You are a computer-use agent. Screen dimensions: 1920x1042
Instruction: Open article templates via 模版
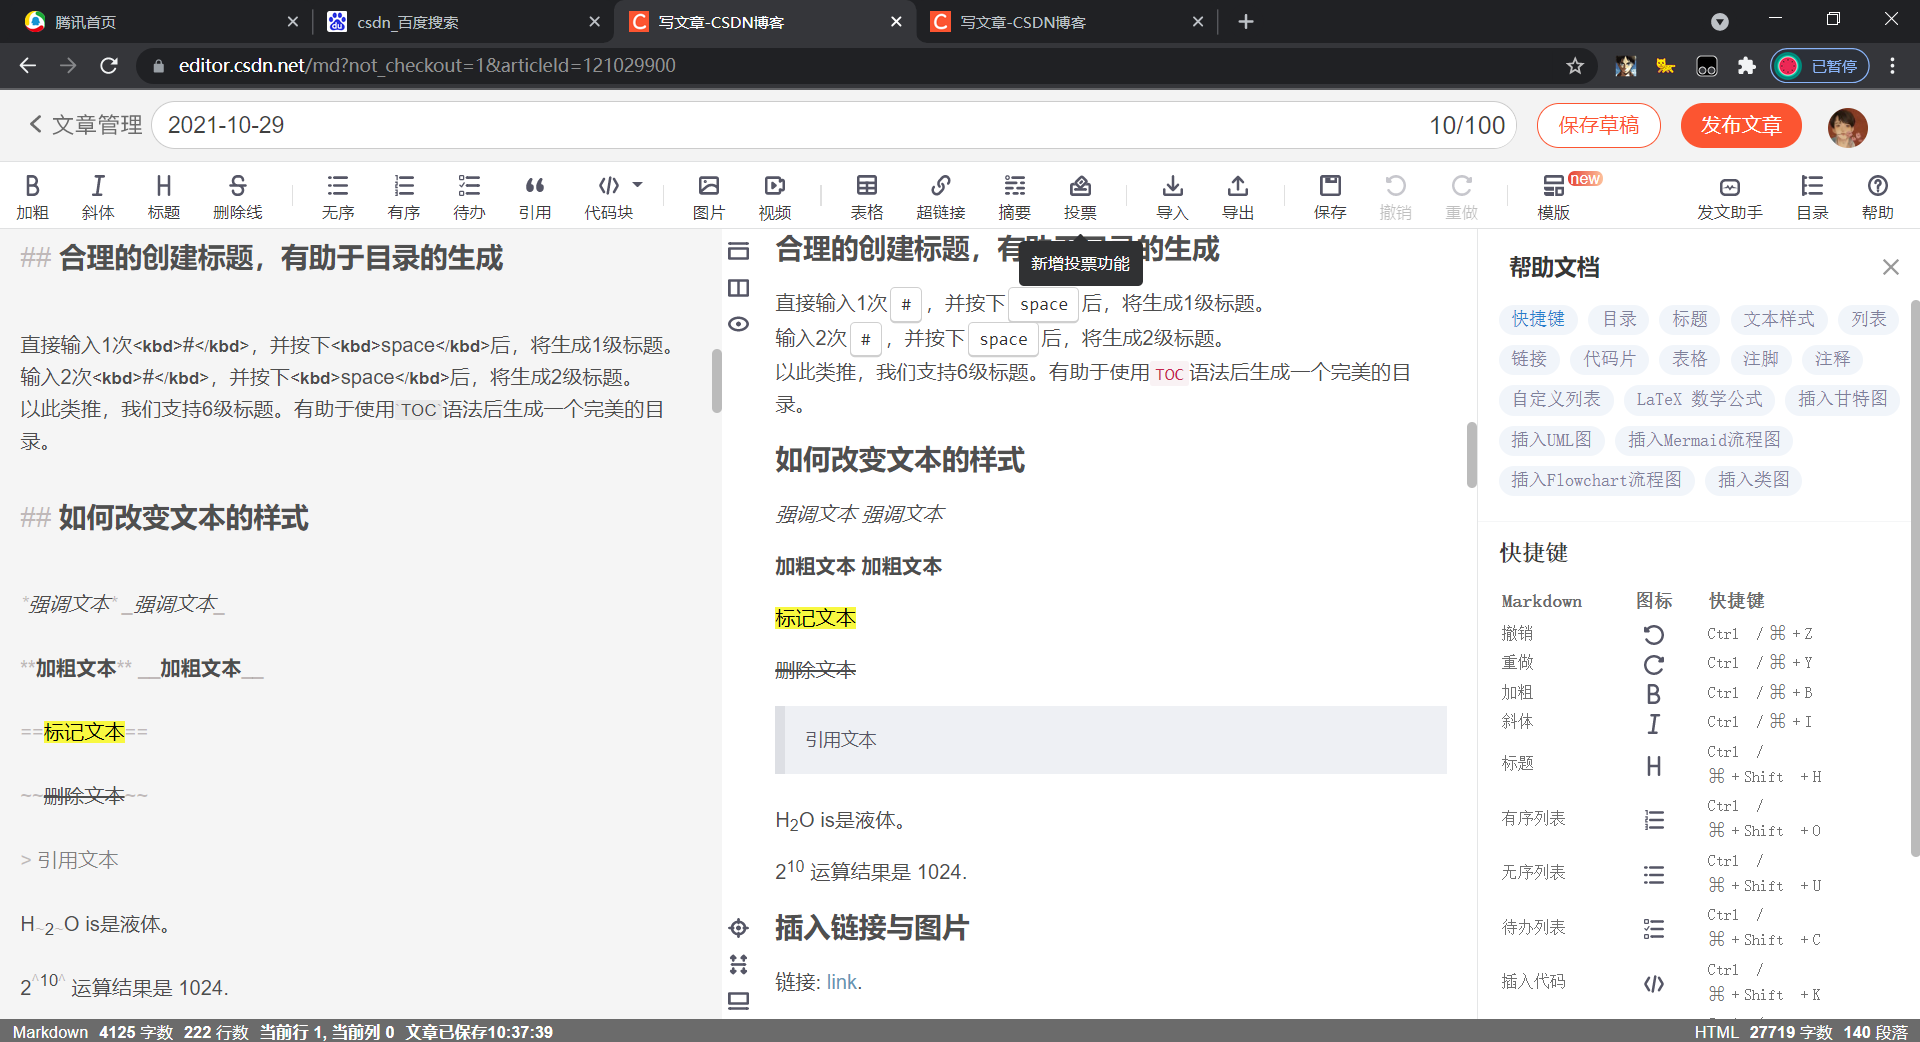pos(1554,196)
